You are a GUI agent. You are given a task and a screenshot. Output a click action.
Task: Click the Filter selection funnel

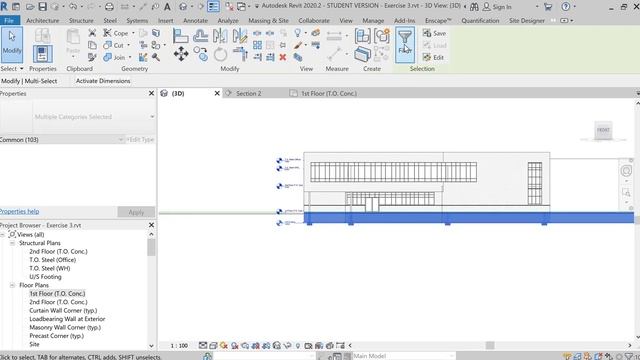tap(405, 44)
